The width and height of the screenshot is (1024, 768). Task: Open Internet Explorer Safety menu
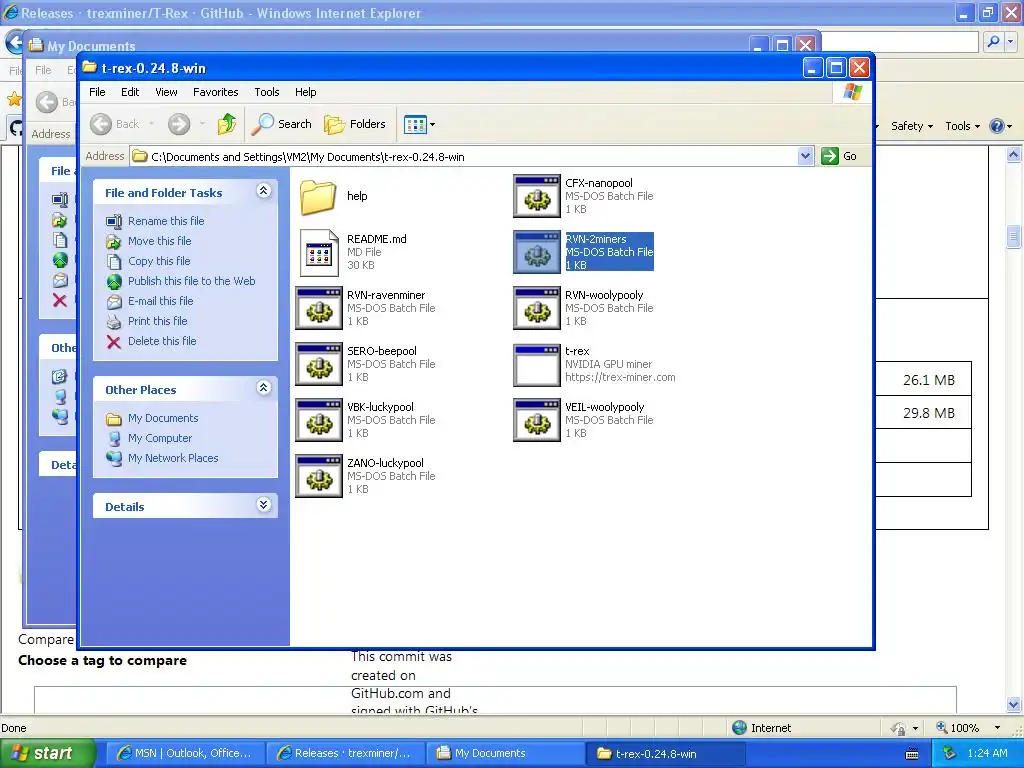[x=912, y=126]
